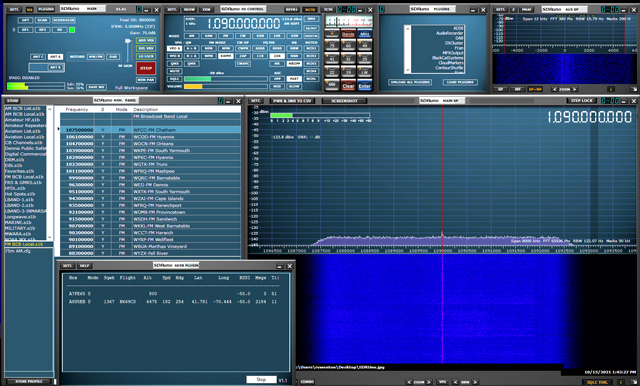
Task: Click zoom-in arrow in Aux SP window
Action: click(575, 89)
